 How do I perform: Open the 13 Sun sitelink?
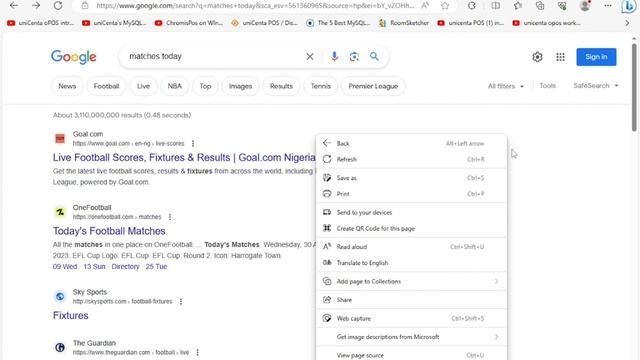tap(94, 267)
